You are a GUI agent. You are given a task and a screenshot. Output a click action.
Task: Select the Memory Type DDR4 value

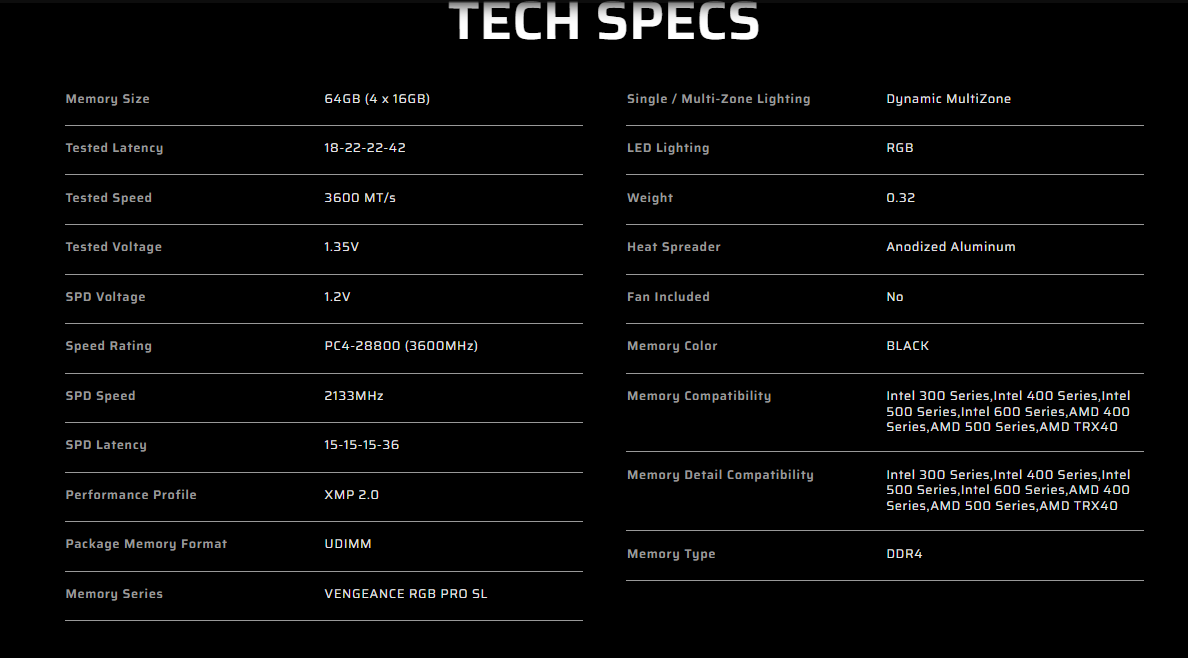[x=905, y=554]
